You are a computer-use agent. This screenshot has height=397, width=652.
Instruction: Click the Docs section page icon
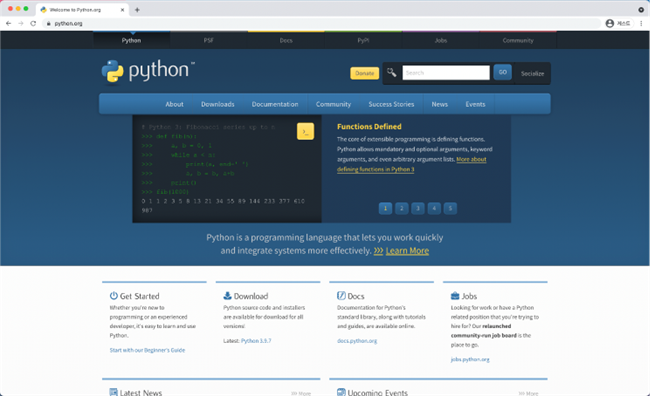341,296
